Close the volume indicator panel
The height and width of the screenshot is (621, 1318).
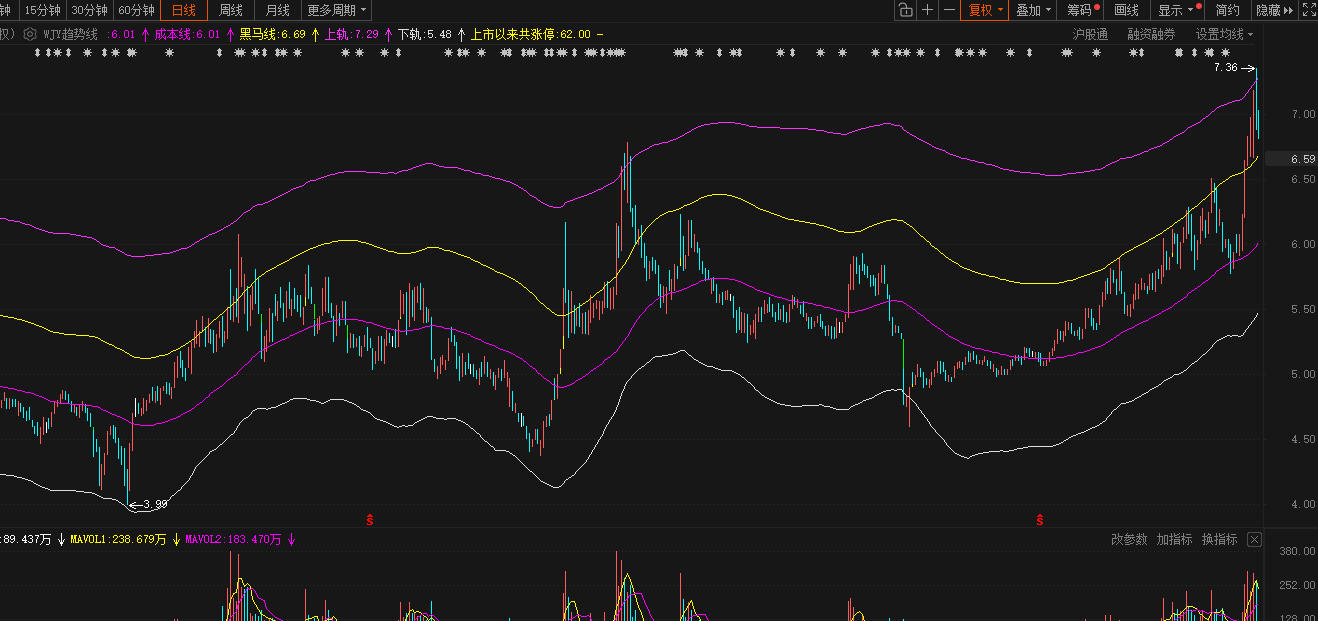1254,540
